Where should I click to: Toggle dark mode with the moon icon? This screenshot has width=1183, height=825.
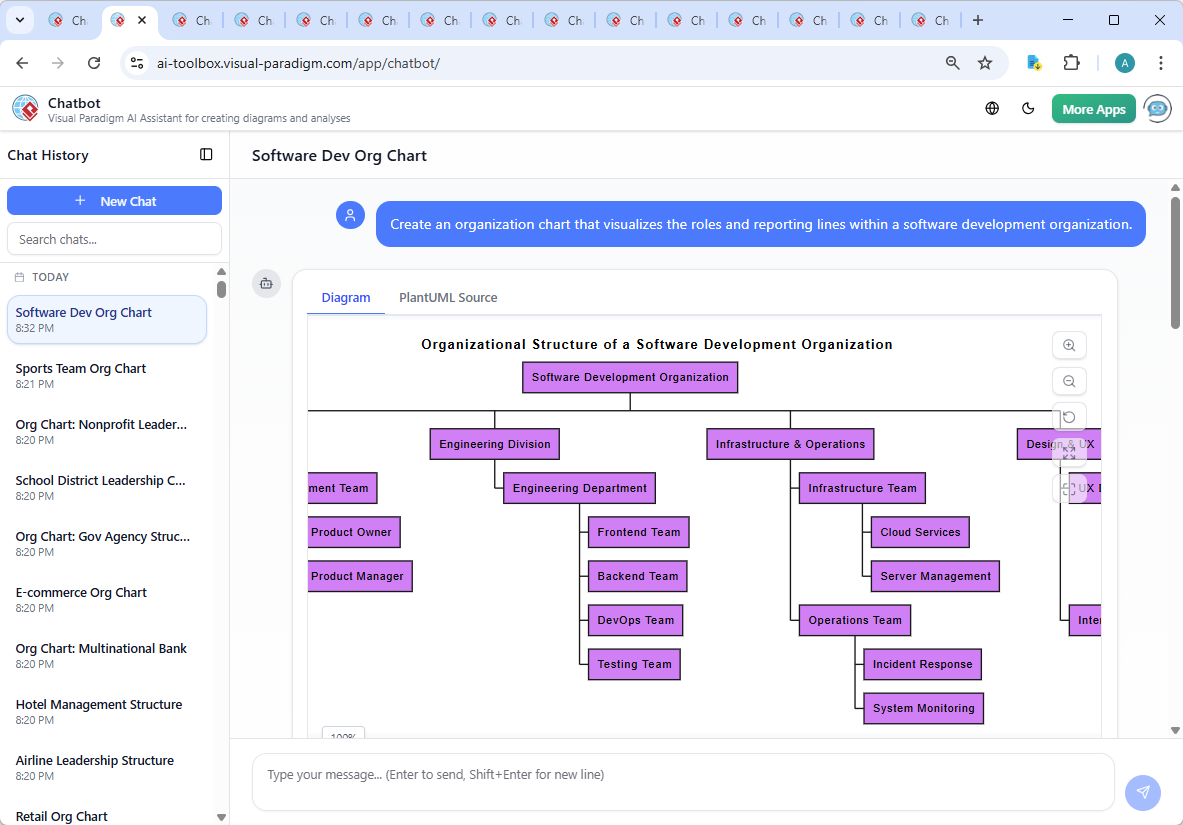pyautogui.click(x=1028, y=109)
